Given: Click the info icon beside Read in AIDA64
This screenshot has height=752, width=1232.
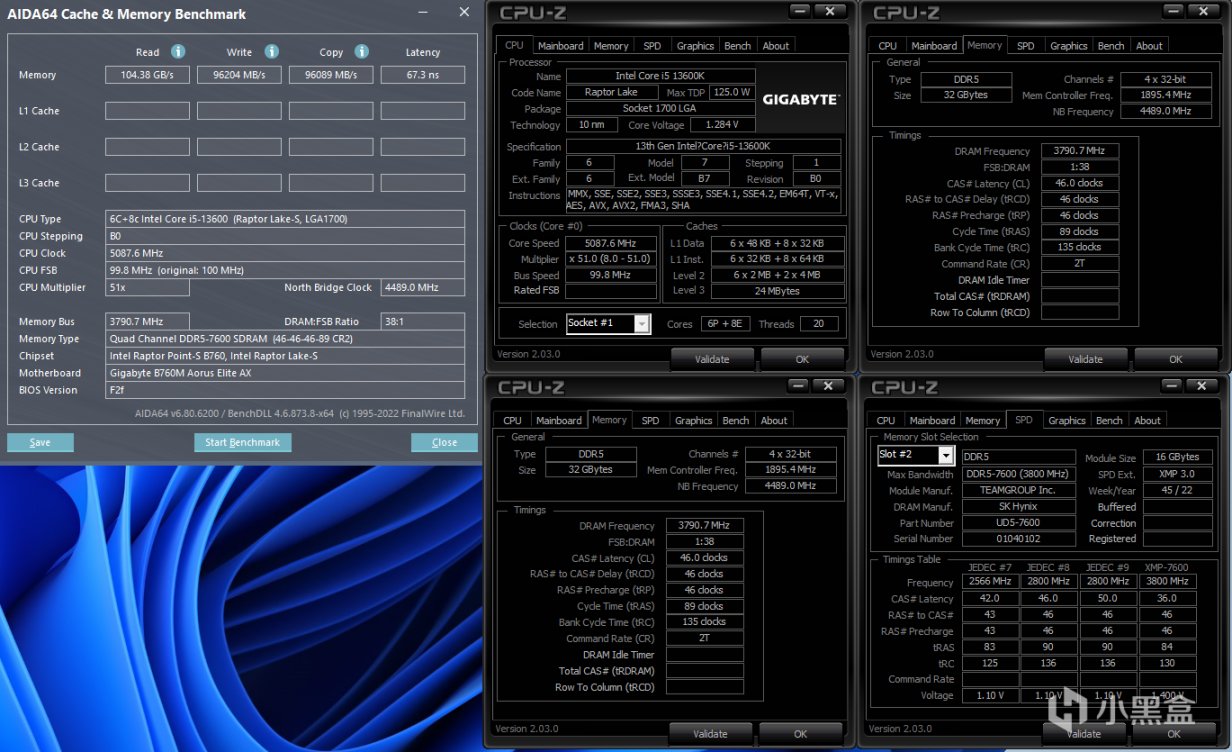Looking at the screenshot, I should [178, 51].
